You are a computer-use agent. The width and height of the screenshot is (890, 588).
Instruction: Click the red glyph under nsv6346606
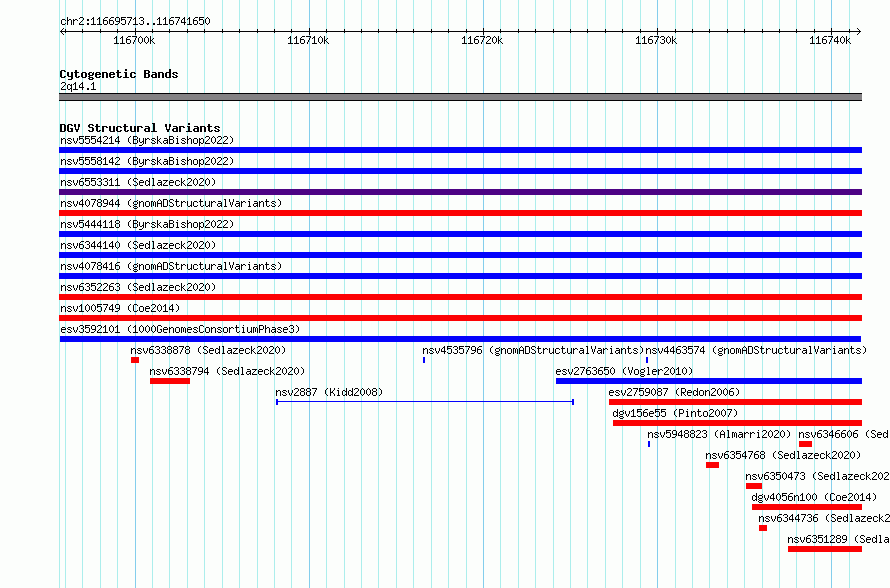click(805, 444)
